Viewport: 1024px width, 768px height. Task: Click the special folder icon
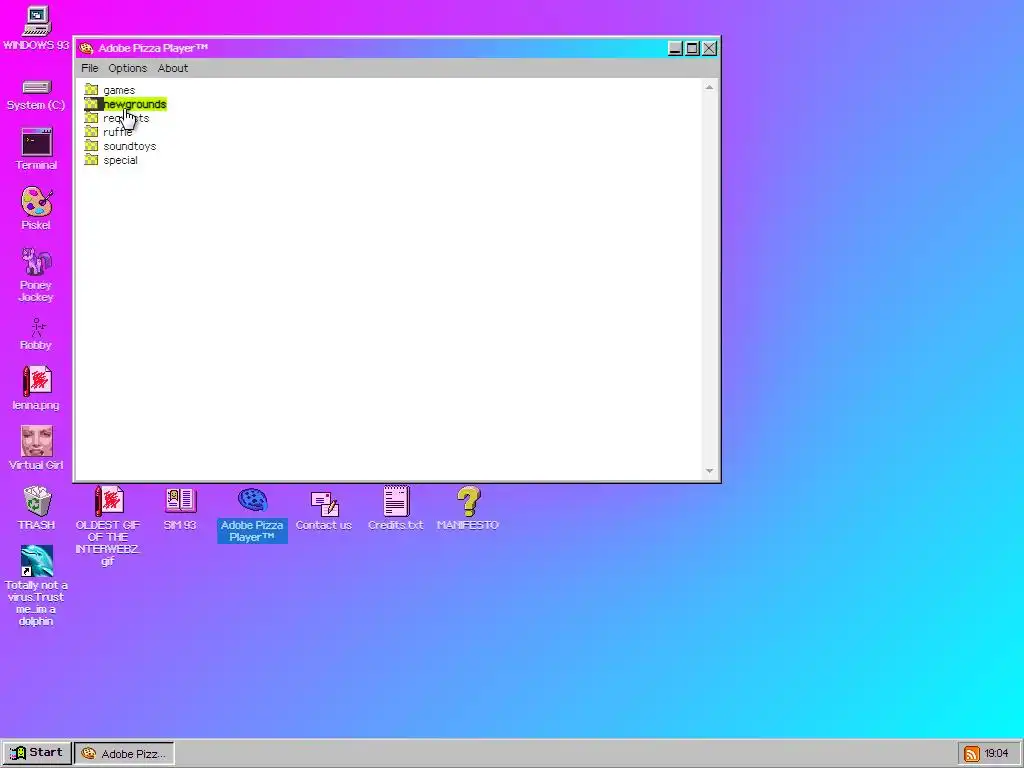pos(91,160)
